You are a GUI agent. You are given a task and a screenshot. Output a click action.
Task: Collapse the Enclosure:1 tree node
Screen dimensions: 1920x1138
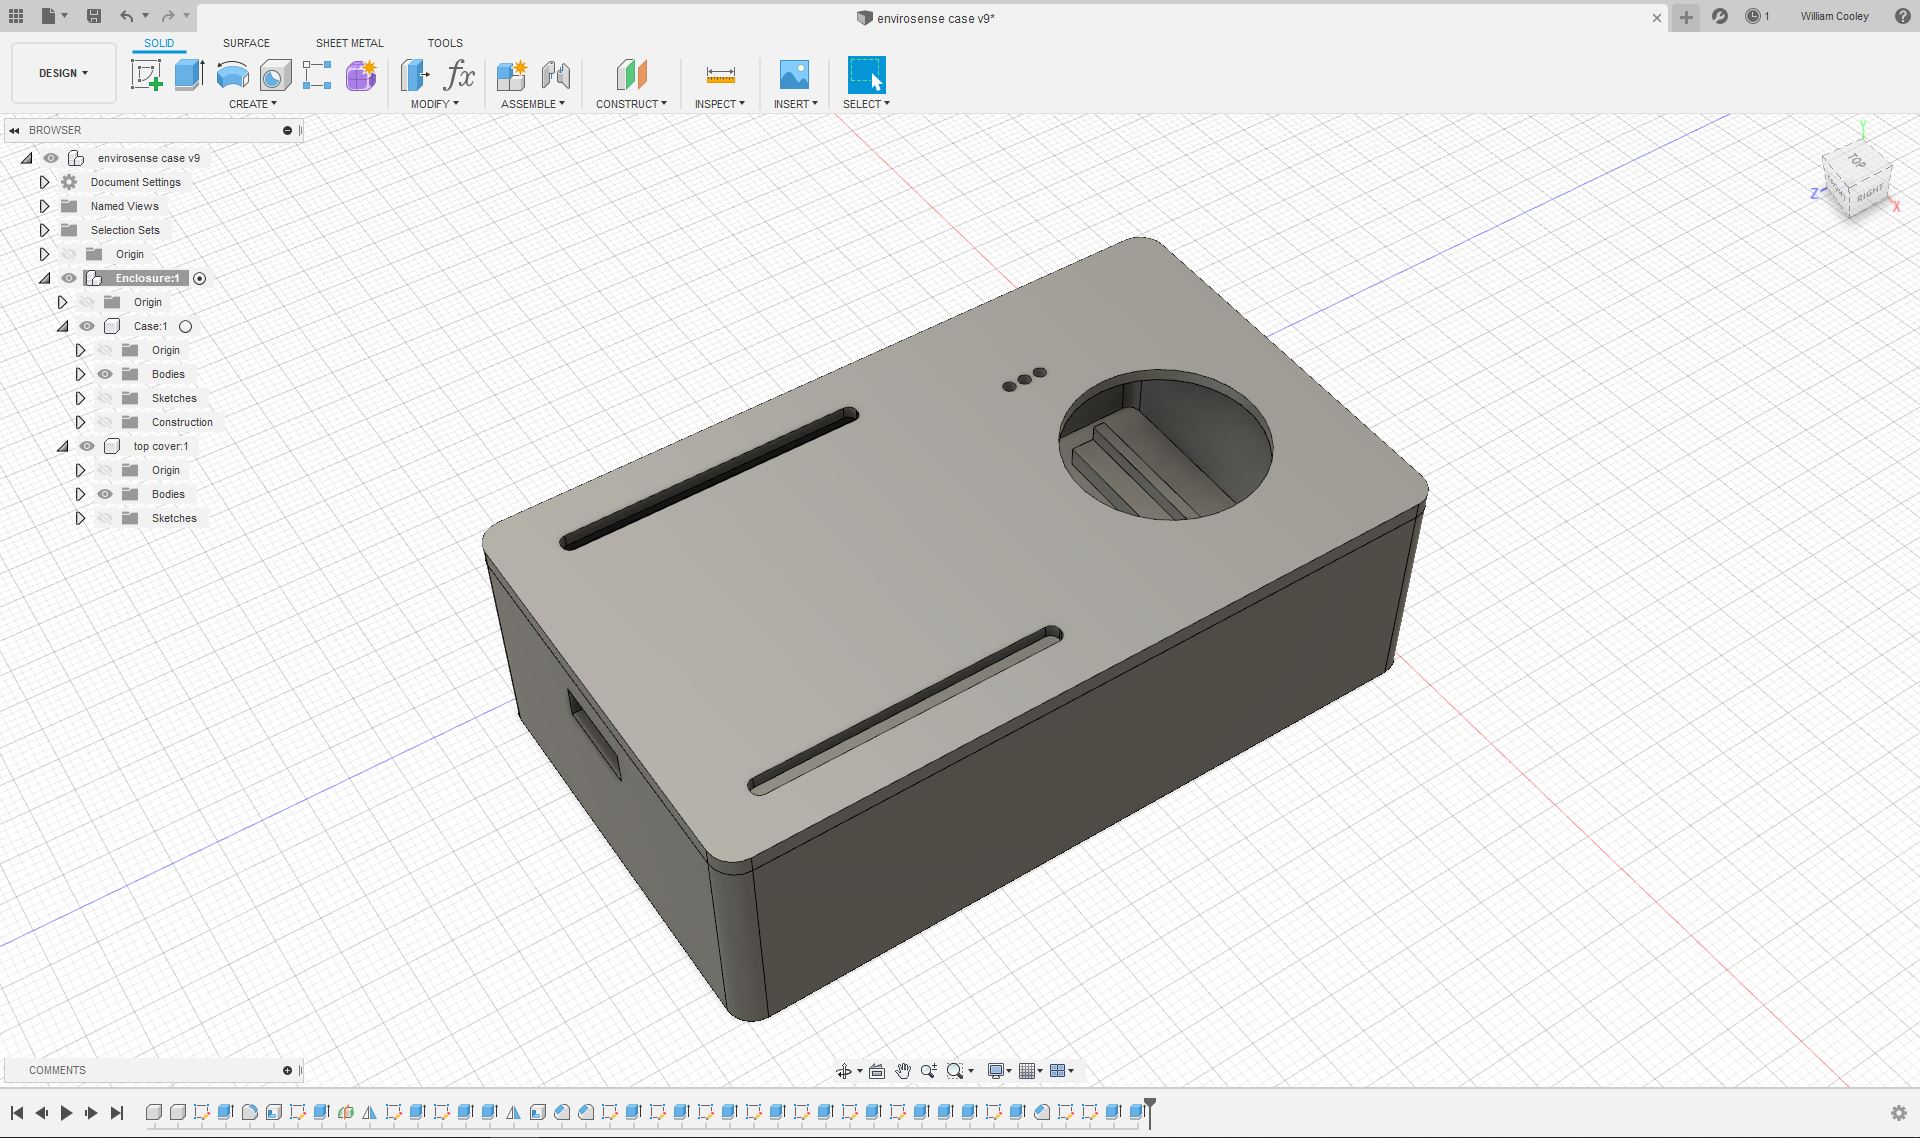click(44, 278)
